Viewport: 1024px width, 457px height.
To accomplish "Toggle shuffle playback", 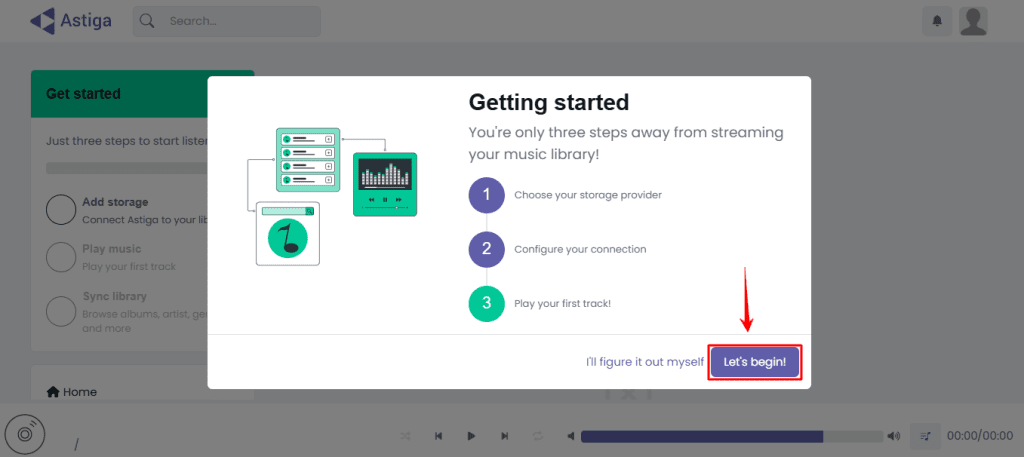I will point(405,436).
